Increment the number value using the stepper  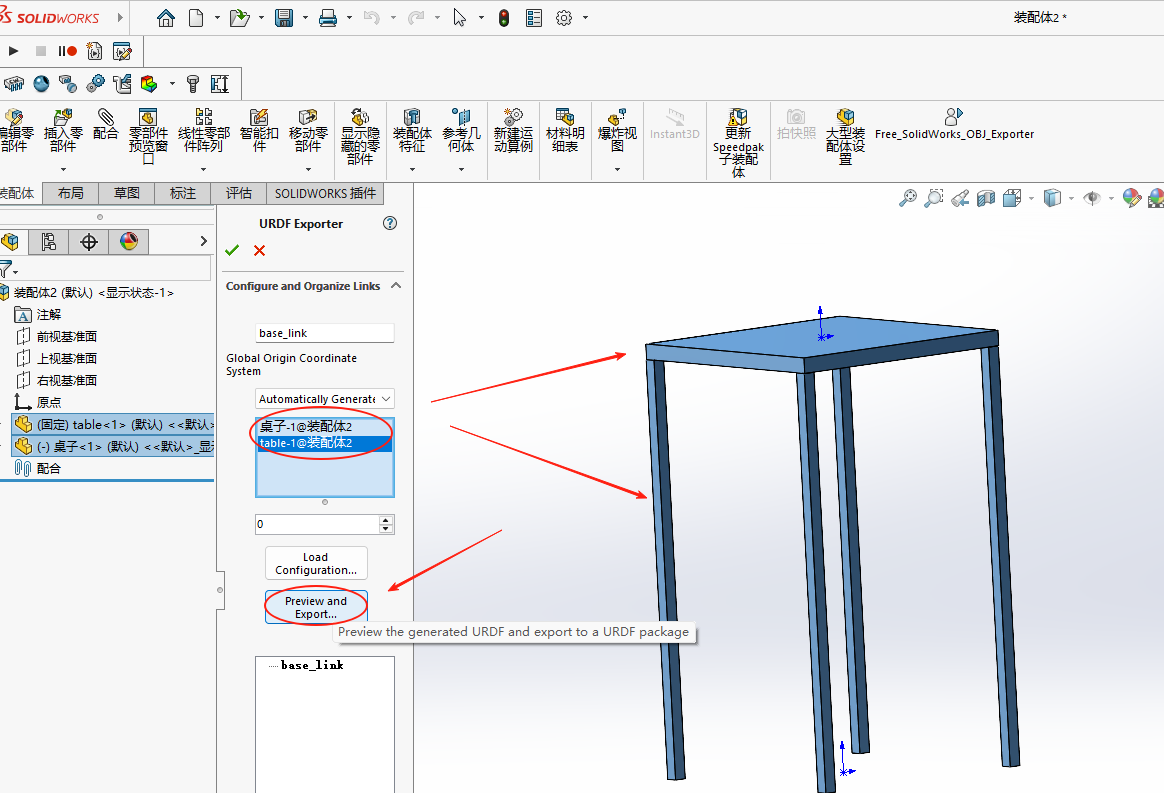pos(383,519)
